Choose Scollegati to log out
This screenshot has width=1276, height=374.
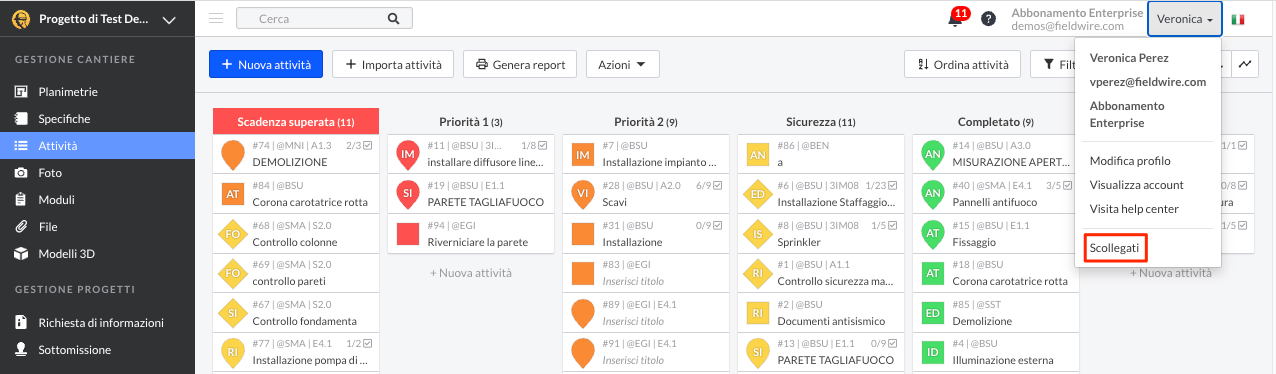click(1114, 247)
